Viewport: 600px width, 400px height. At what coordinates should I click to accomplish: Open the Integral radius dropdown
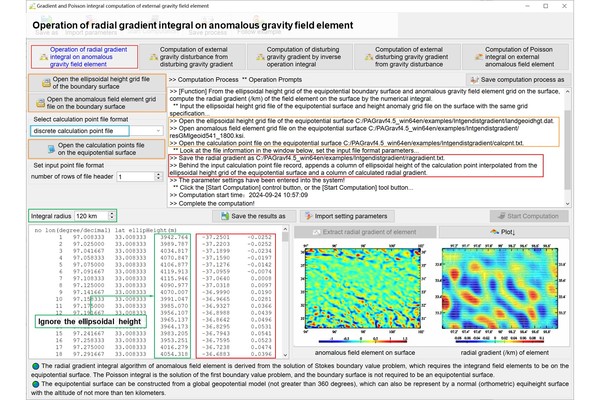click(x=106, y=216)
